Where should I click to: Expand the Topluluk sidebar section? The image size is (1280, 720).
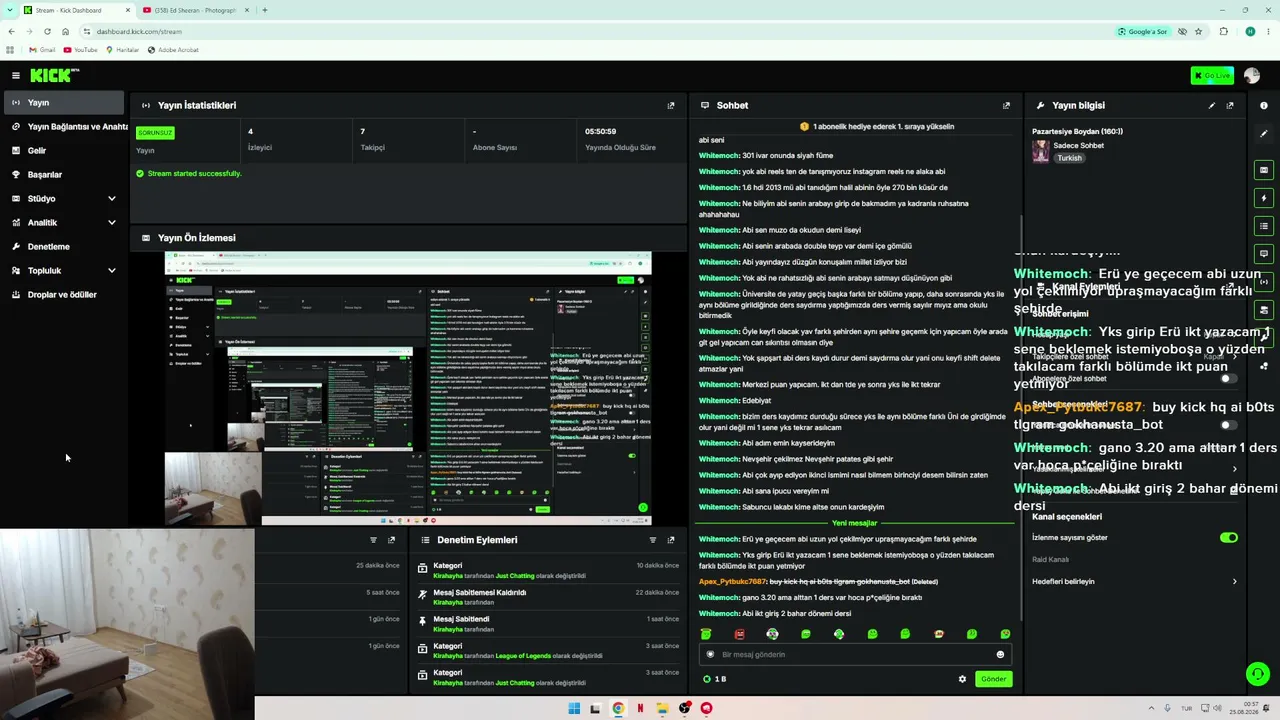[64, 271]
